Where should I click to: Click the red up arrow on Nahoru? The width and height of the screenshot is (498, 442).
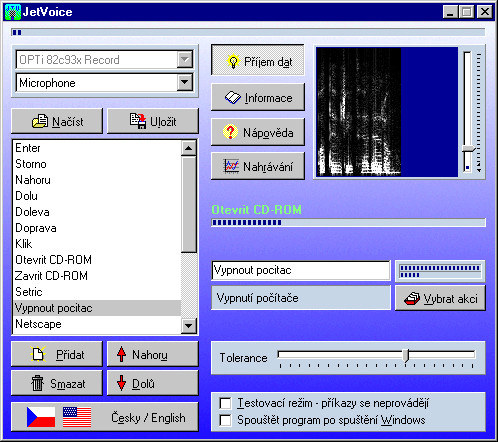(122, 354)
